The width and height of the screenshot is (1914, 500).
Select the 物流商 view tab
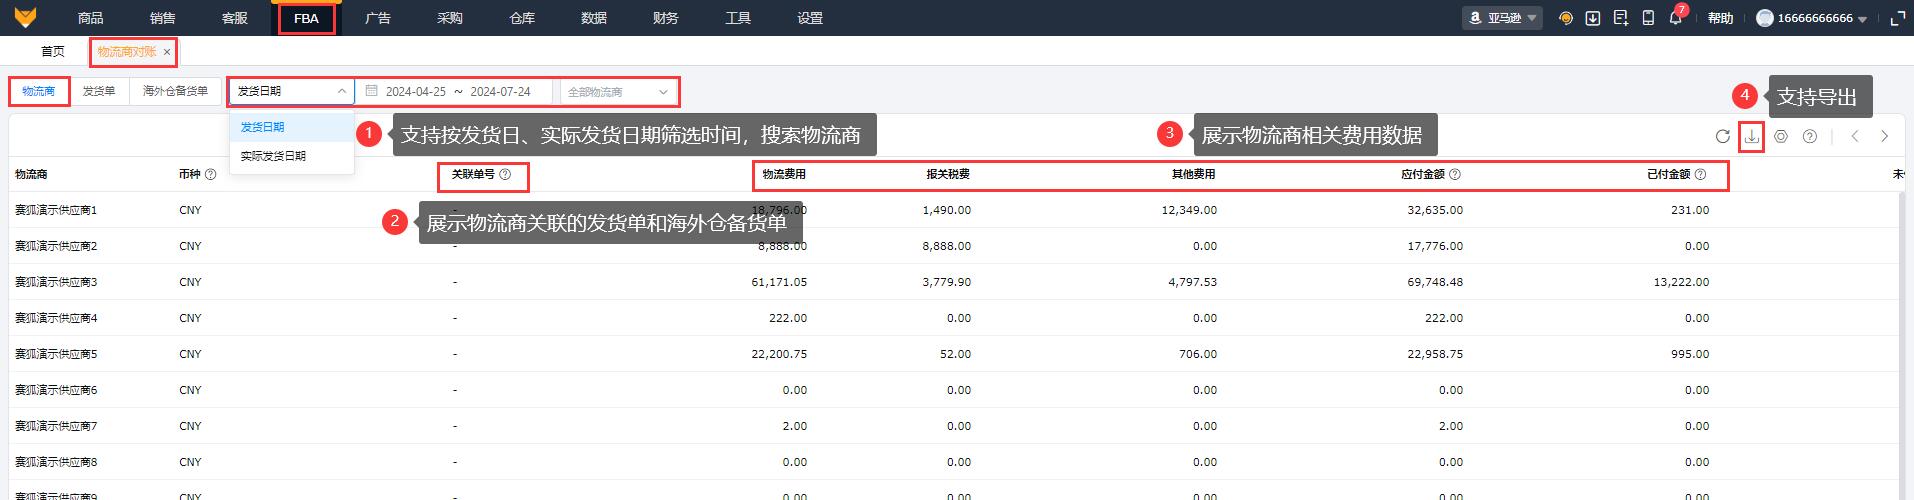coord(39,91)
